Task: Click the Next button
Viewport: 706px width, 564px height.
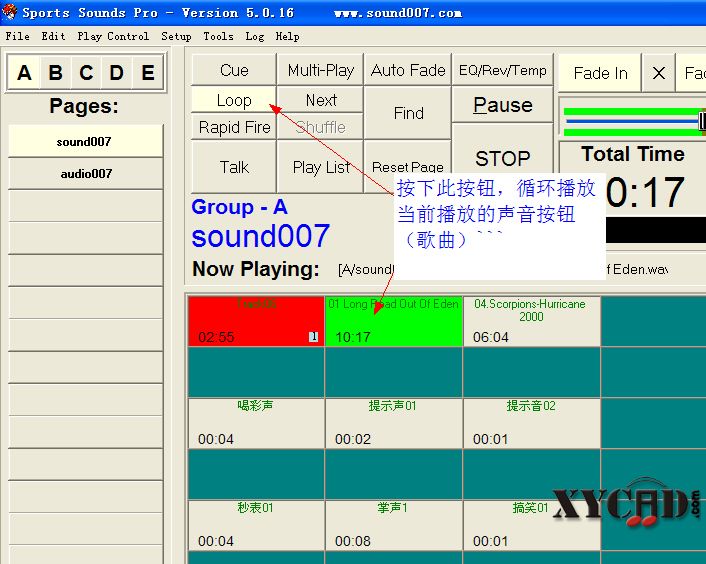Action: point(321,99)
